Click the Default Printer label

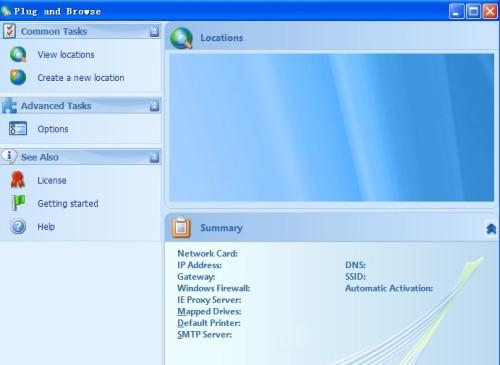point(209,323)
